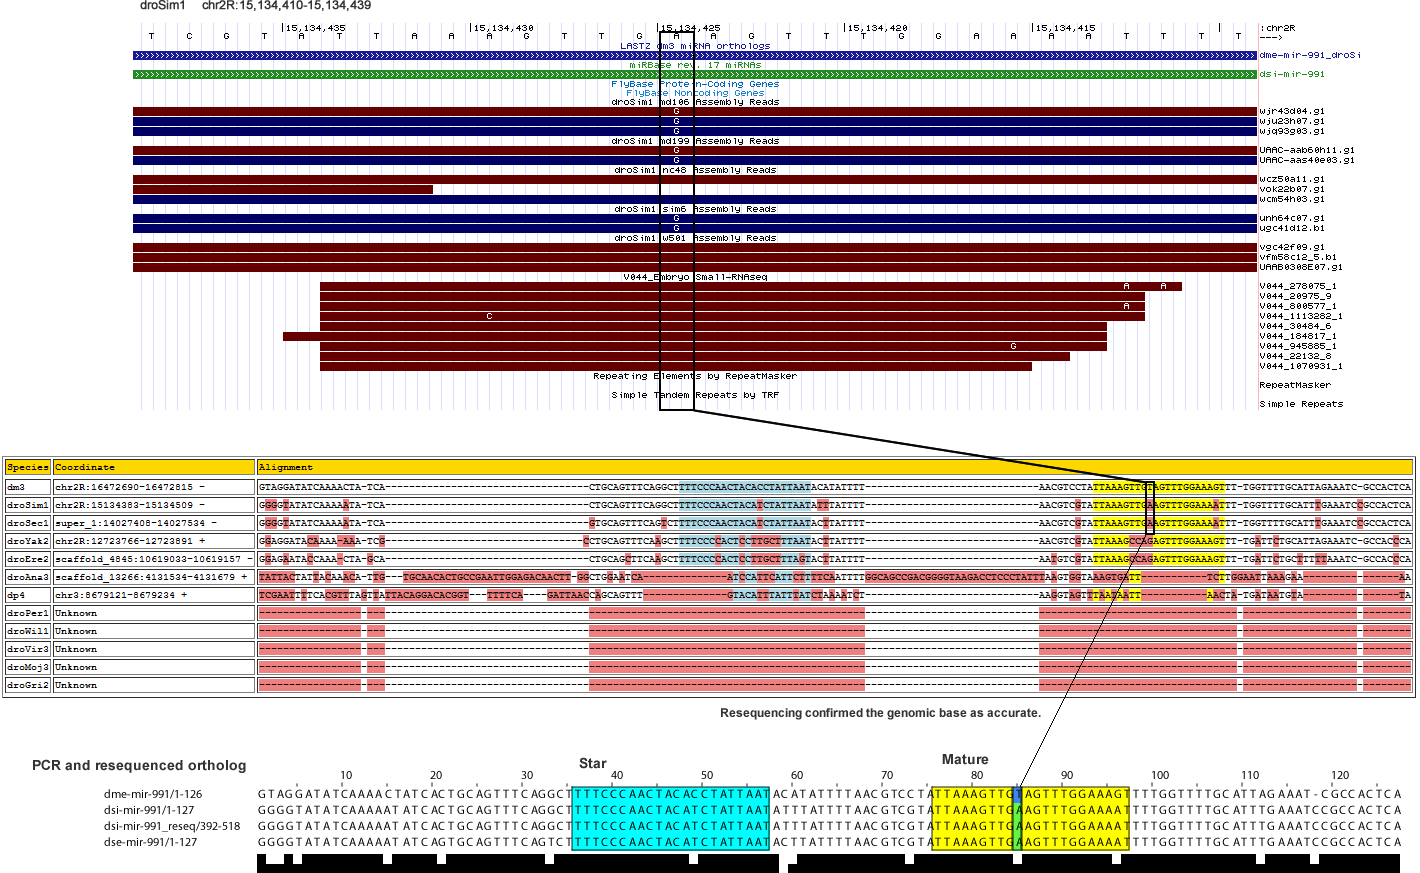Click the short vok22b07.g1 read bar

tap(282, 189)
